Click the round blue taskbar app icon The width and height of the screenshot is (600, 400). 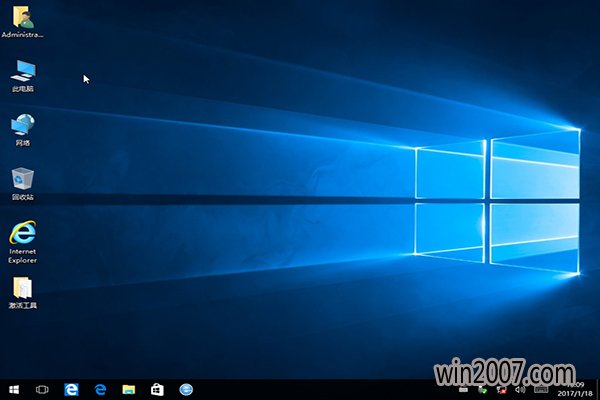186,389
